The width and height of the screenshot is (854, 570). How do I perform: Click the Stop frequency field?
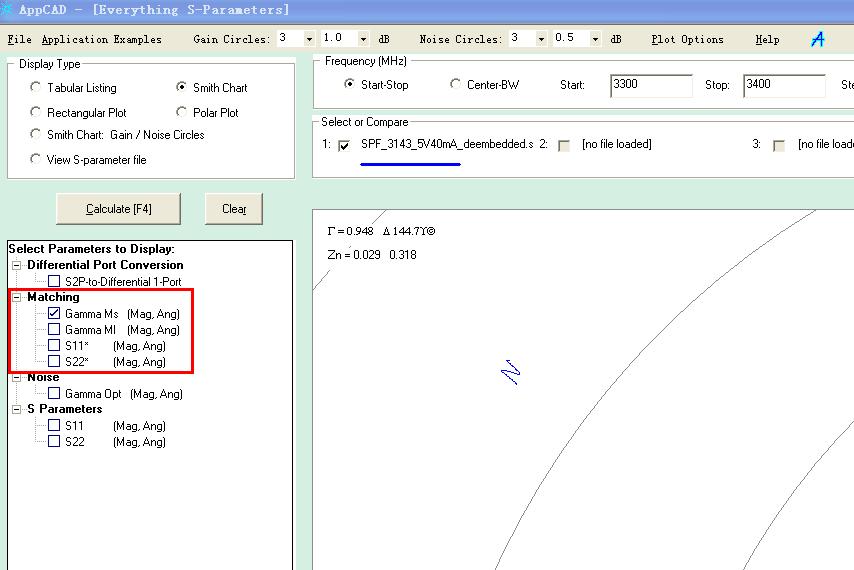[784, 85]
